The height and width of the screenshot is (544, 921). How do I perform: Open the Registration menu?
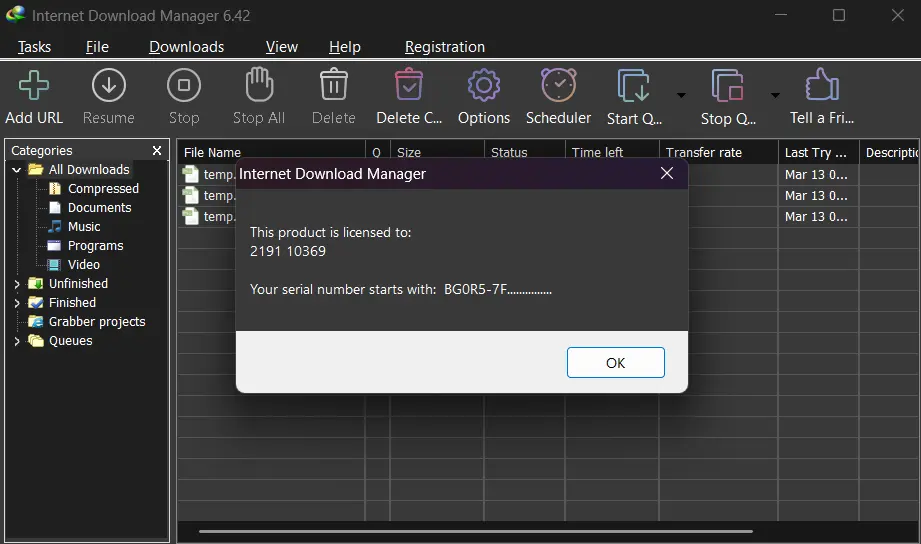click(x=445, y=47)
